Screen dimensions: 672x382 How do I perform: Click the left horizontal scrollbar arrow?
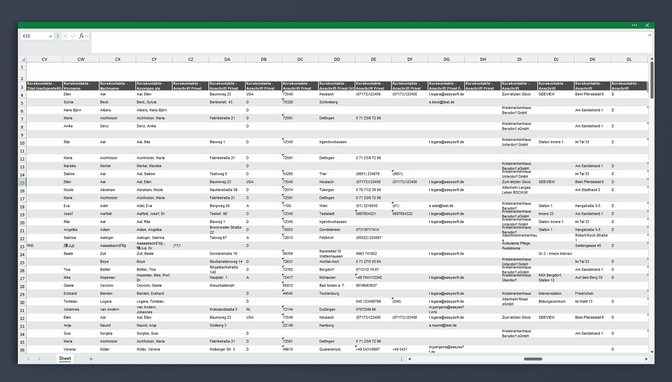[409, 359]
